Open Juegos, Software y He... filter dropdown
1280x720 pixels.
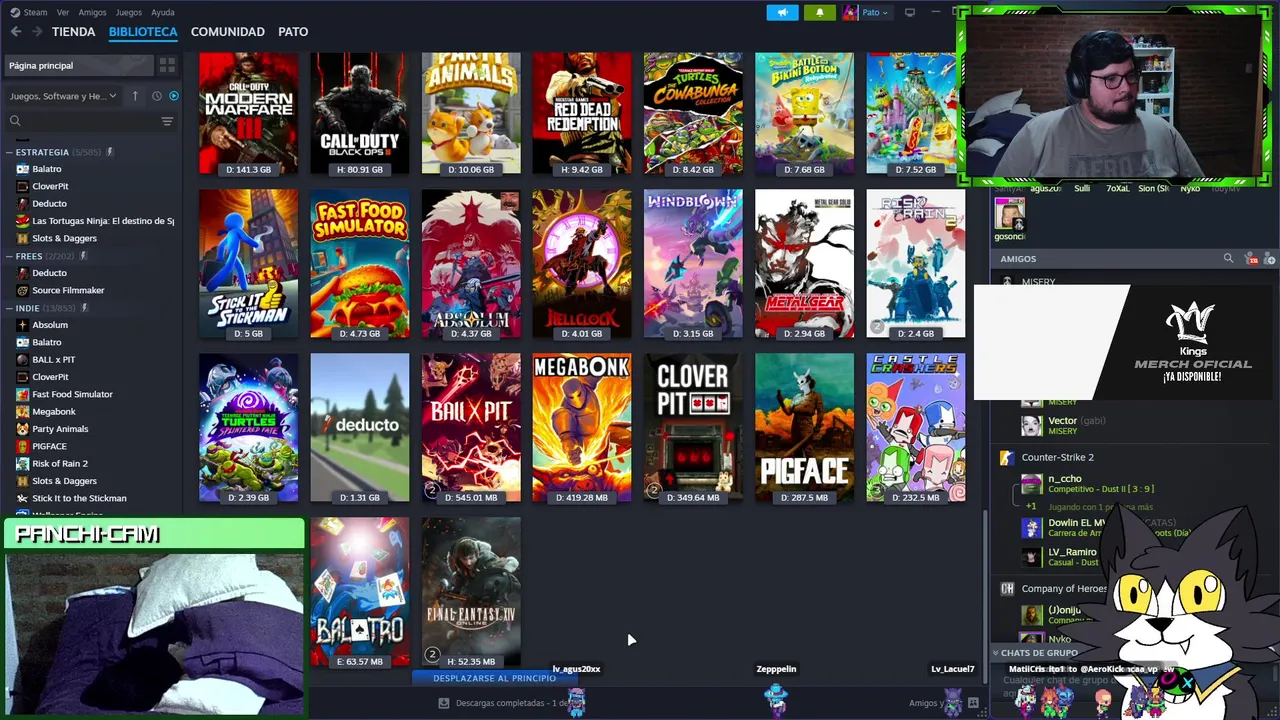pos(63,96)
